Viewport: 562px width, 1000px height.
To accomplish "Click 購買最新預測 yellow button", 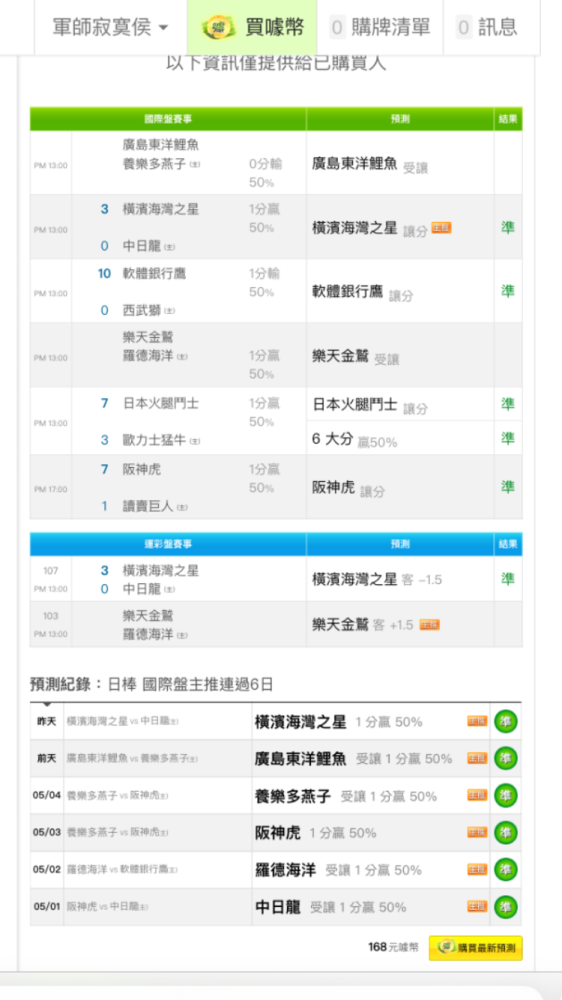I will click(476, 948).
